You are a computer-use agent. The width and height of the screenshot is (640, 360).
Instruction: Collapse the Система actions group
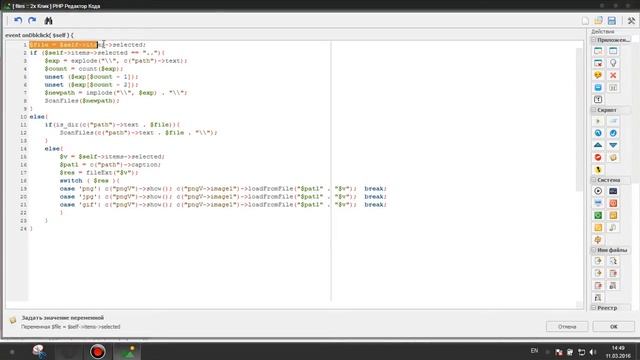594,180
